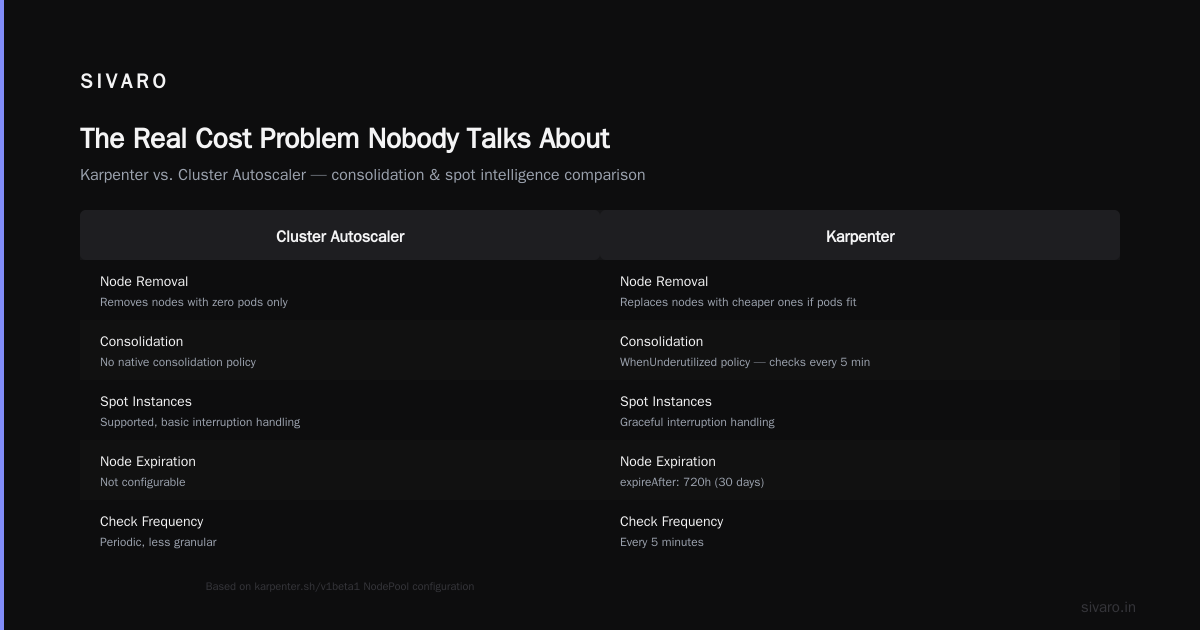Click 'expireAfter: 720h (30 days)' value

pos(692,482)
